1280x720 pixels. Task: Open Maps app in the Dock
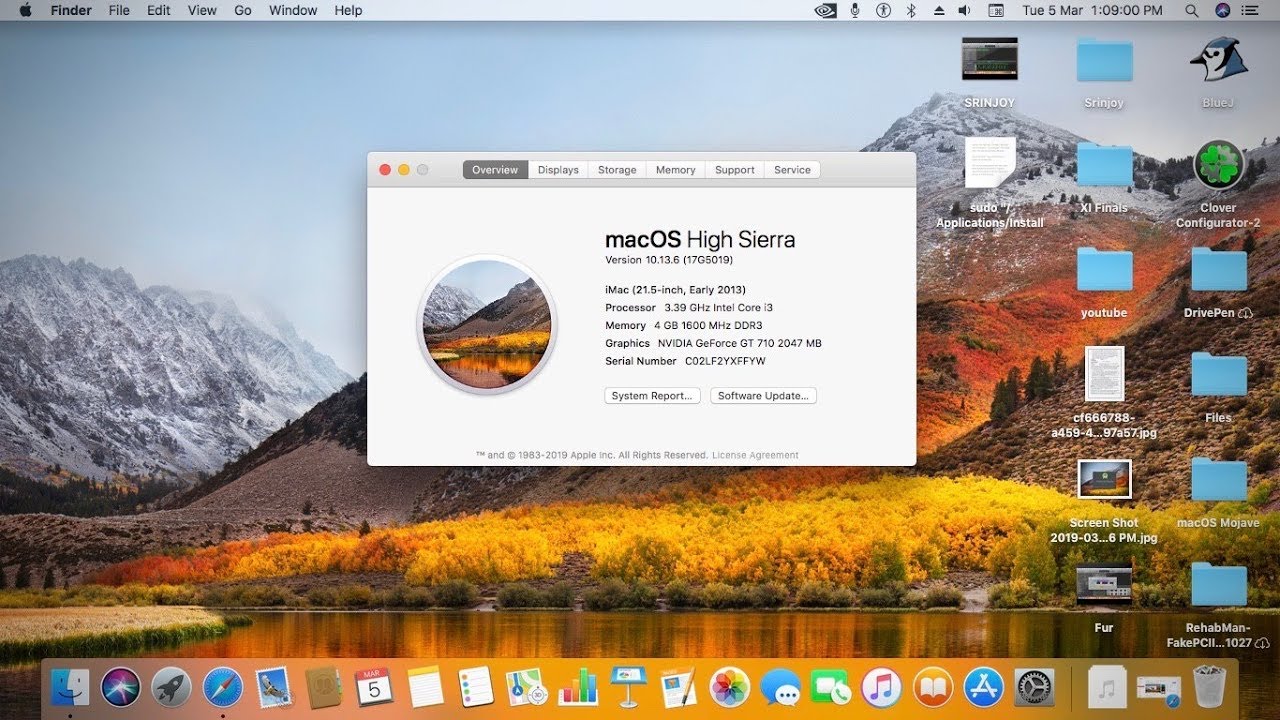[526, 687]
